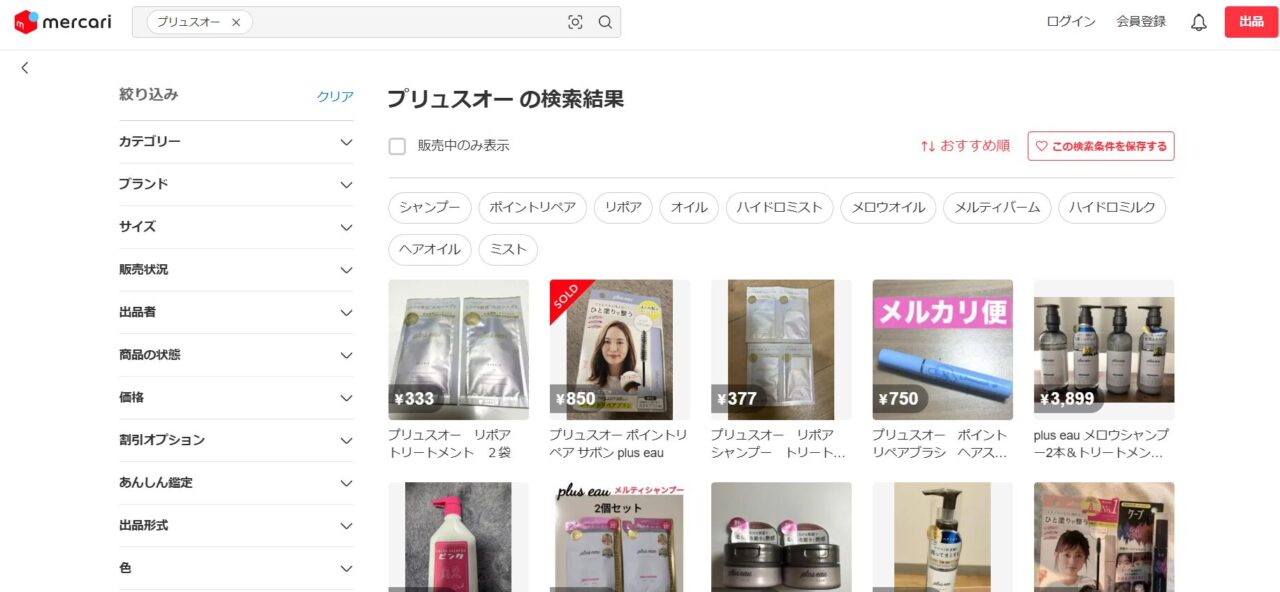Screen dimensions: 1280x592
Task: Open the SOLD ¥850 item thumbnail
Action: point(619,350)
